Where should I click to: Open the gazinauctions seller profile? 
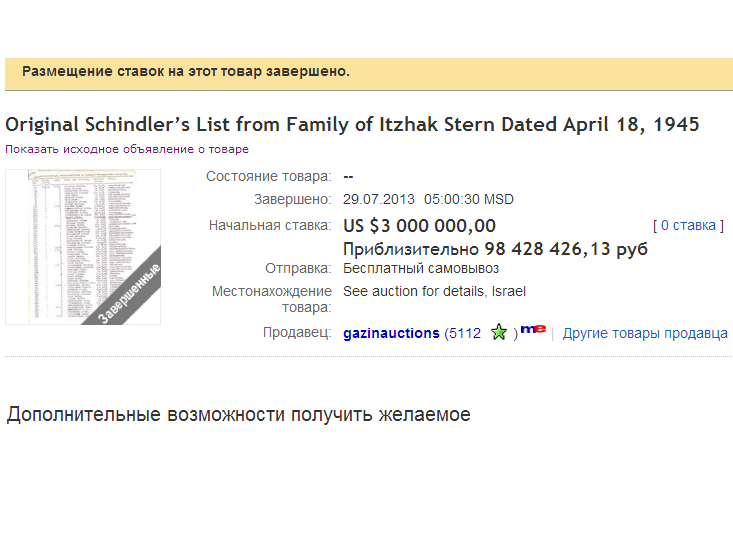click(x=391, y=333)
